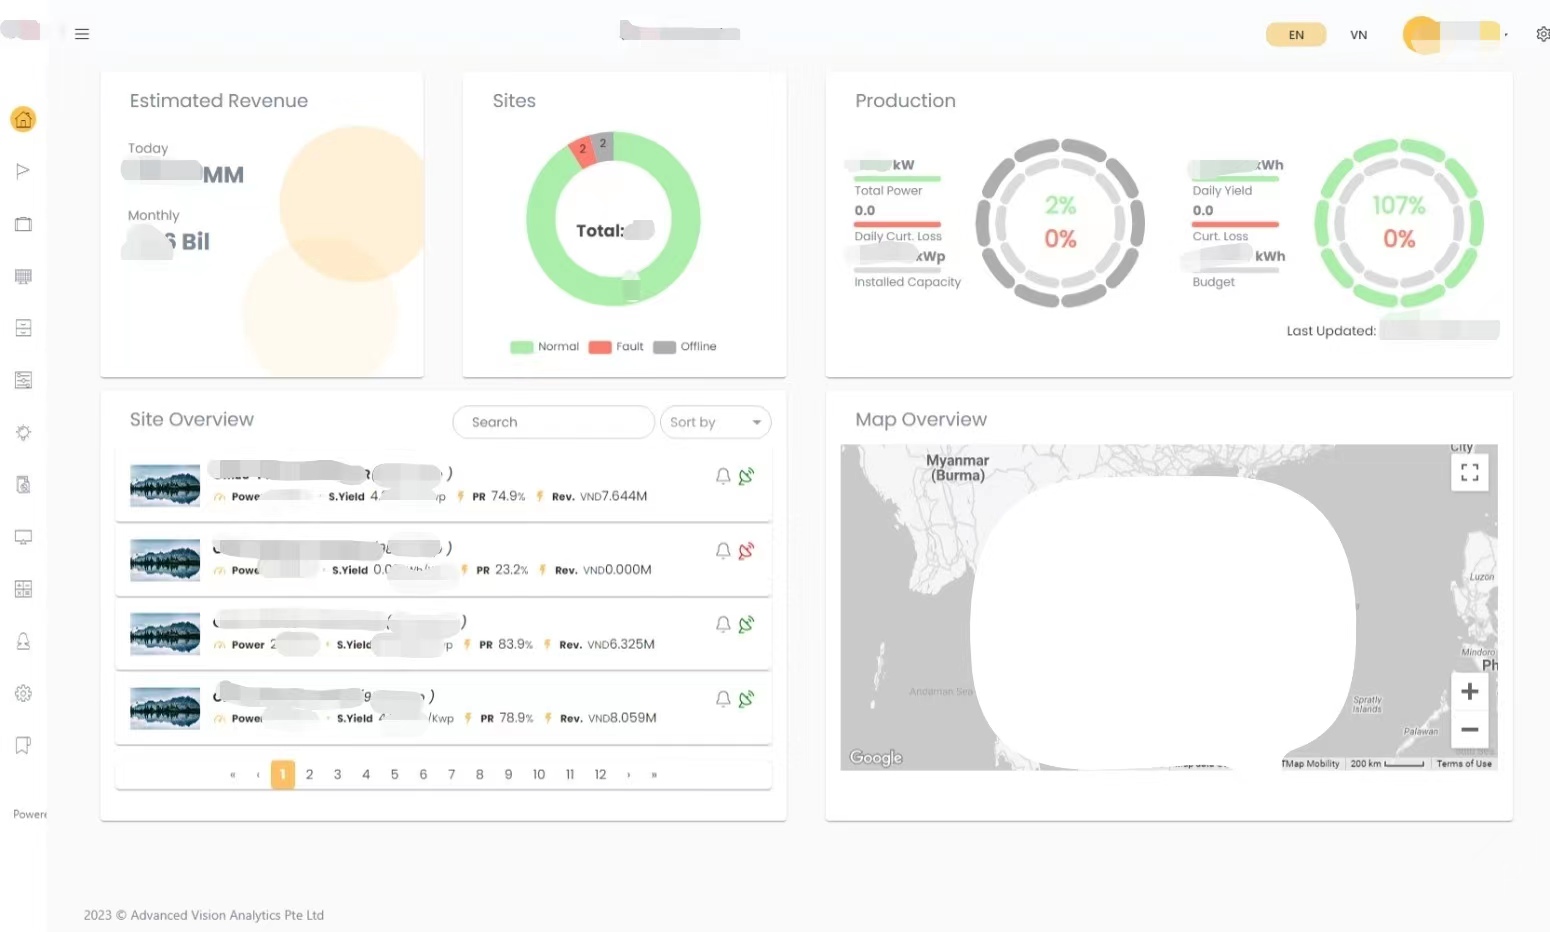Click the red satellite icon for PR 23.2% site
The height and width of the screenshot is (932, 1550).
click(x=746, y=551)
